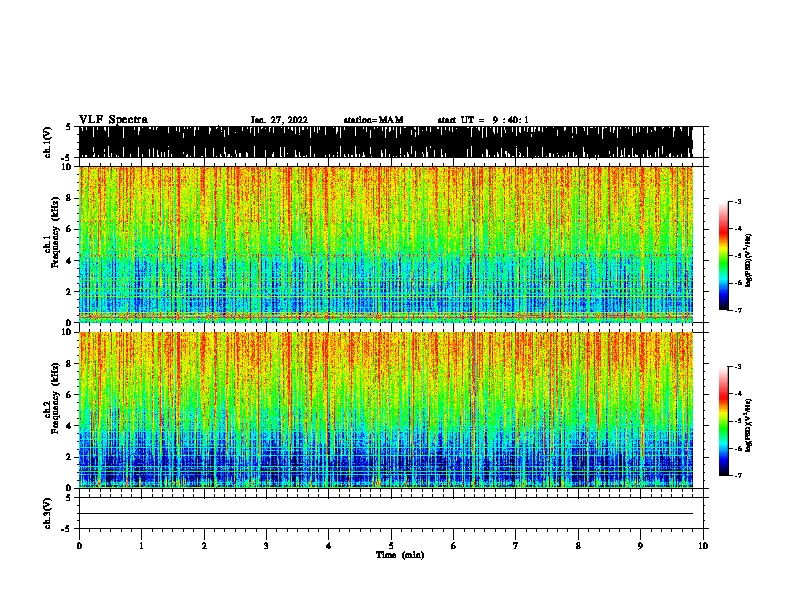Click the ch.1 spectrogram panel
The width and height of the screenshot is (792, 612).
click(386, 244)
